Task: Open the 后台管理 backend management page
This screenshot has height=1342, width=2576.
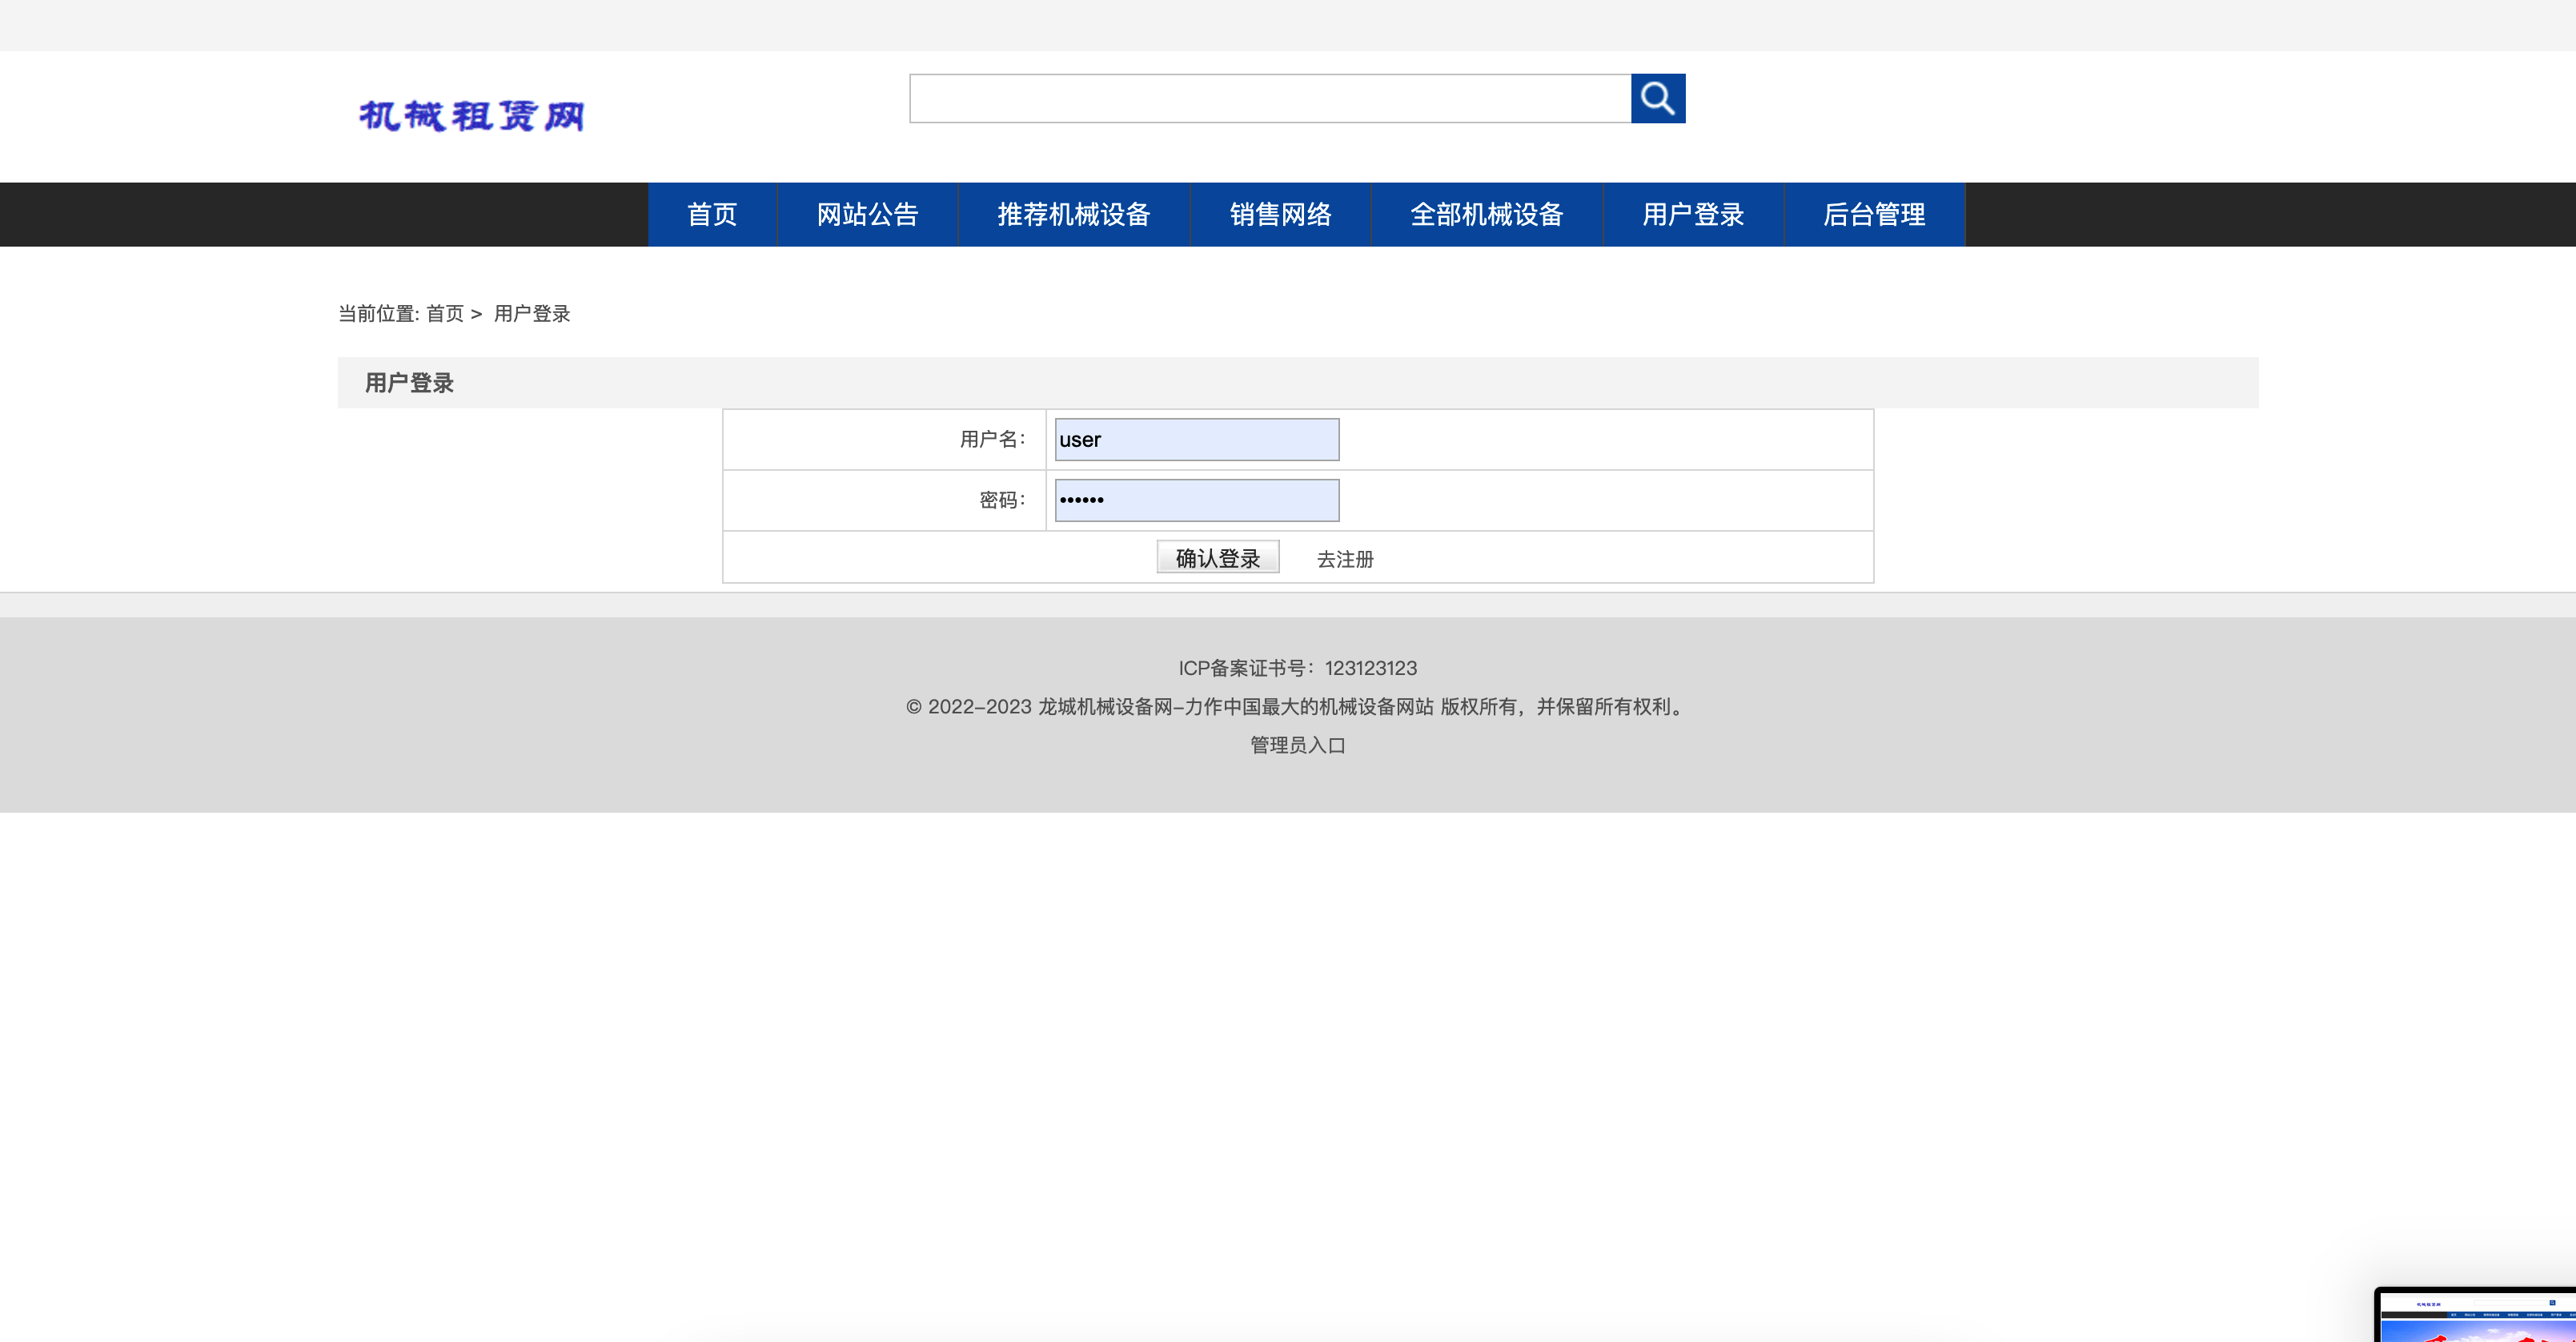Action: tap(1874, 214)
